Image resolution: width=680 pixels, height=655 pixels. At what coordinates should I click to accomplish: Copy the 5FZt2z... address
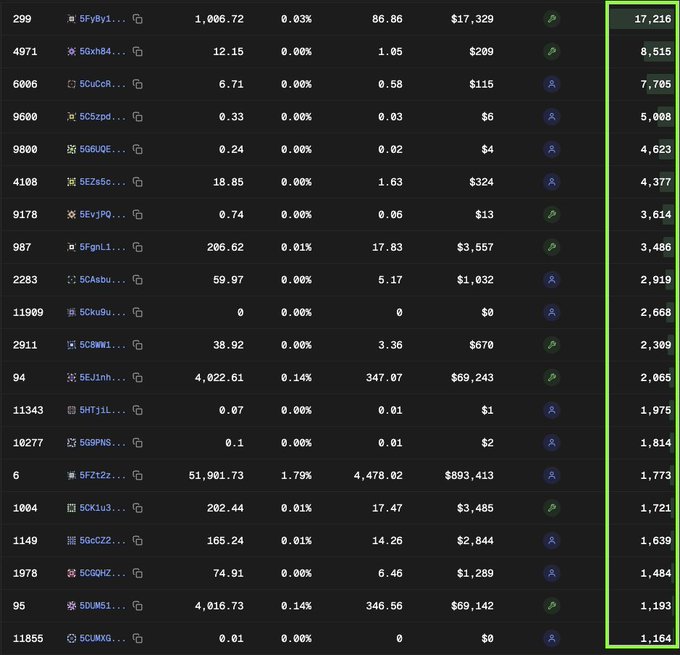(x=137, y=475)
